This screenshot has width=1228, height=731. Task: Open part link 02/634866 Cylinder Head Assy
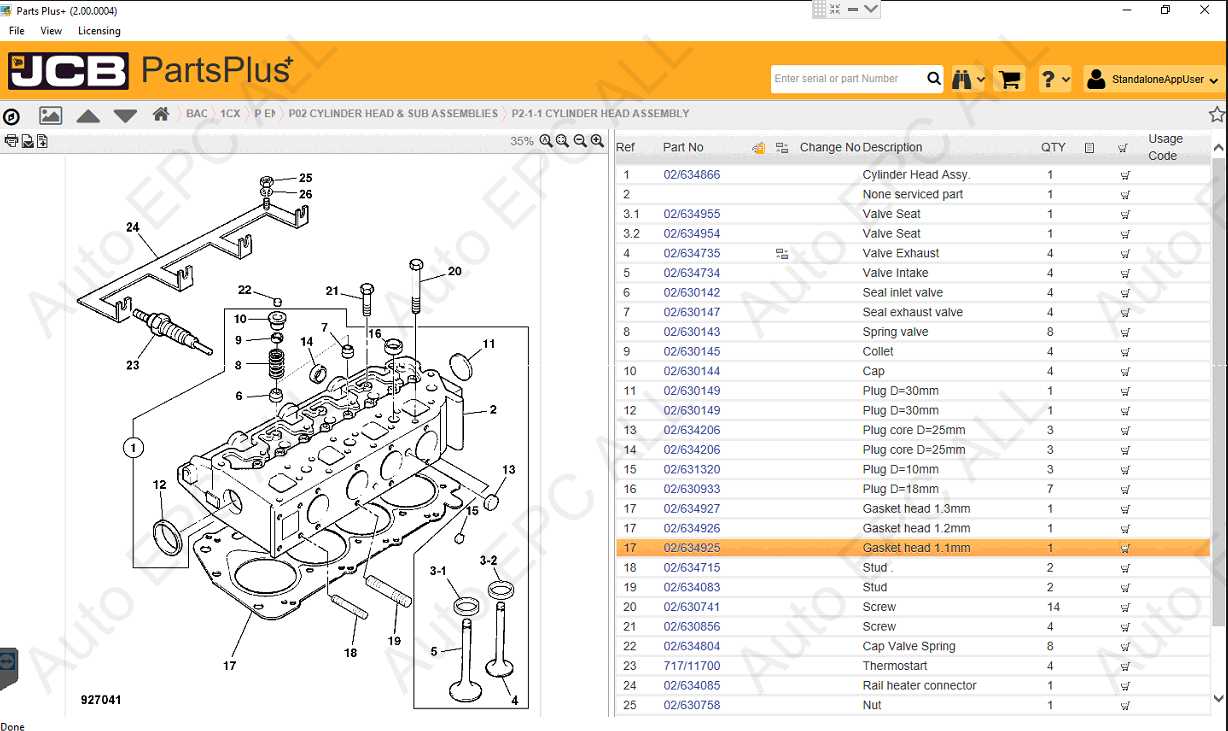(692, 174)
